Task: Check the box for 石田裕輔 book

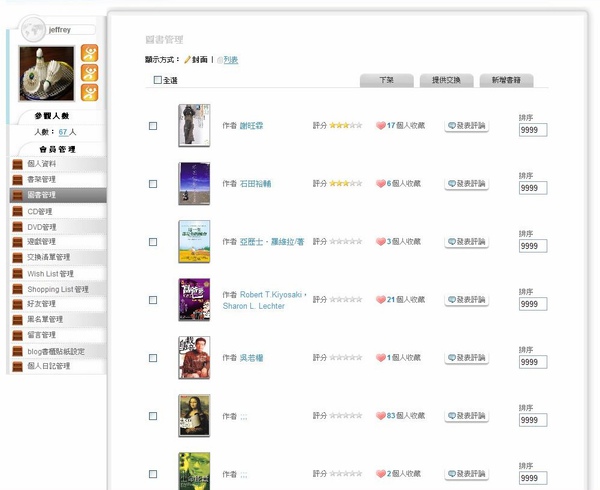Action: 153,184
